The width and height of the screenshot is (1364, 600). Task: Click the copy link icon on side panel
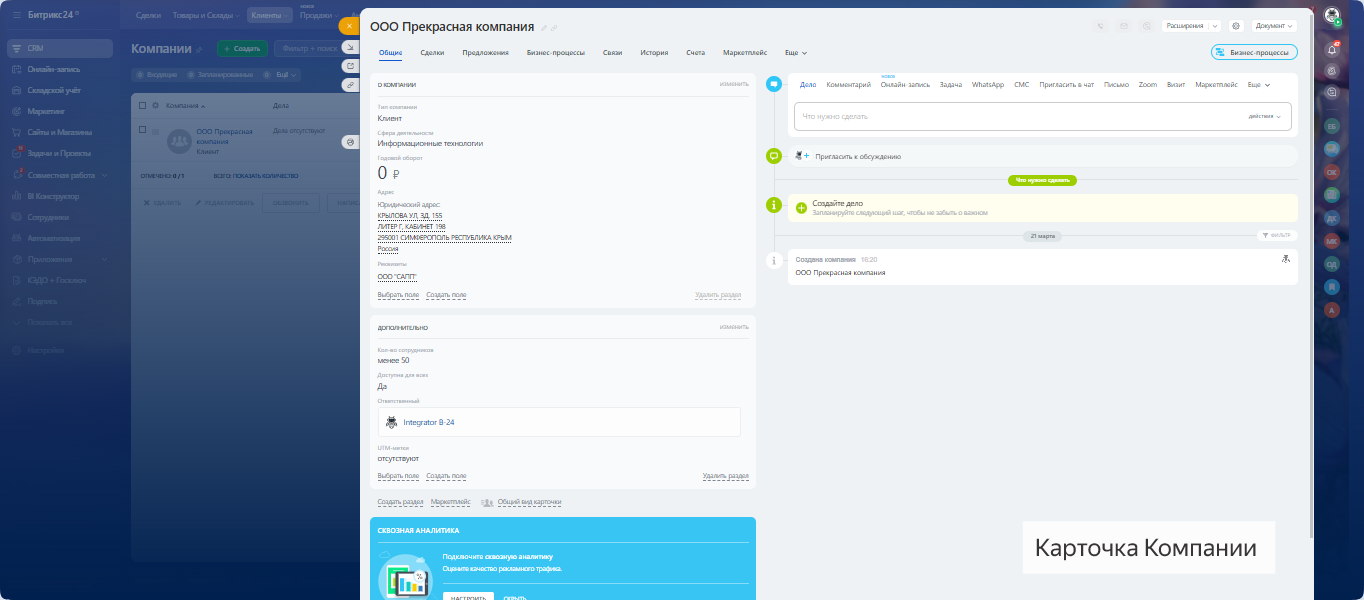[x=350, y=85]
